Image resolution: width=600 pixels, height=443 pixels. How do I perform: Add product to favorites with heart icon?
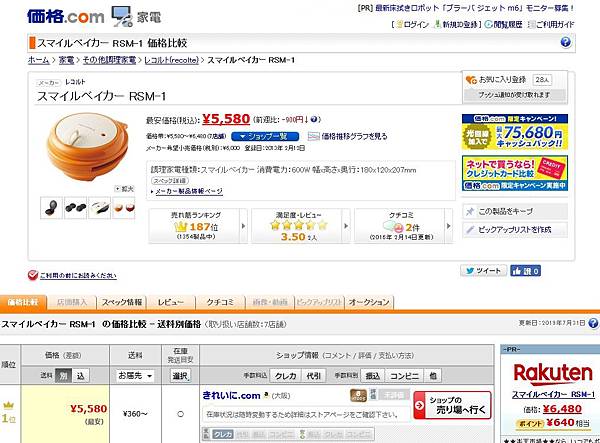tap(471, 80)
